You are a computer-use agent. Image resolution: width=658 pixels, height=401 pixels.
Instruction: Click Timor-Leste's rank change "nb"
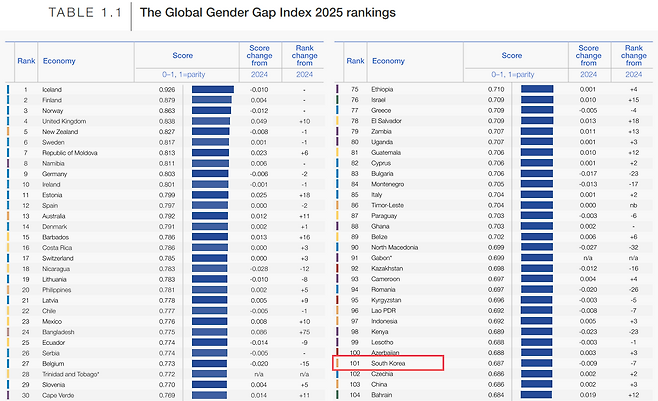tap(634, 205)
